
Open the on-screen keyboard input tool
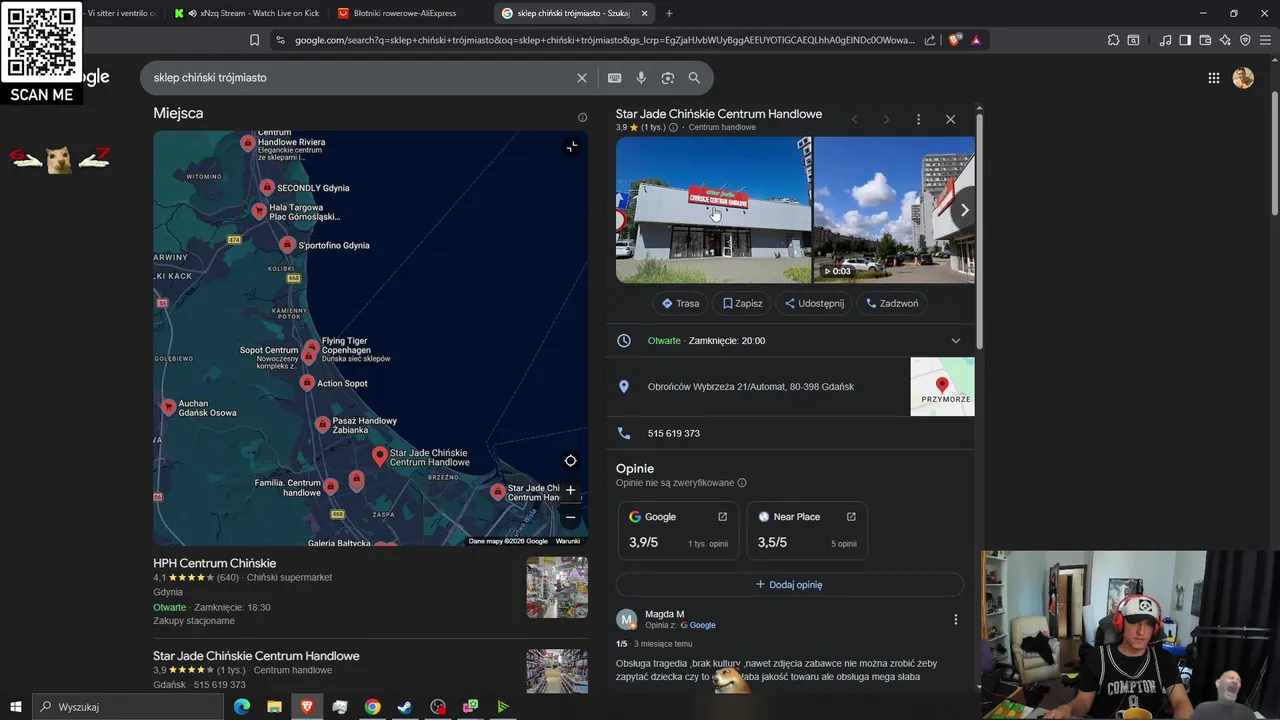614,78
